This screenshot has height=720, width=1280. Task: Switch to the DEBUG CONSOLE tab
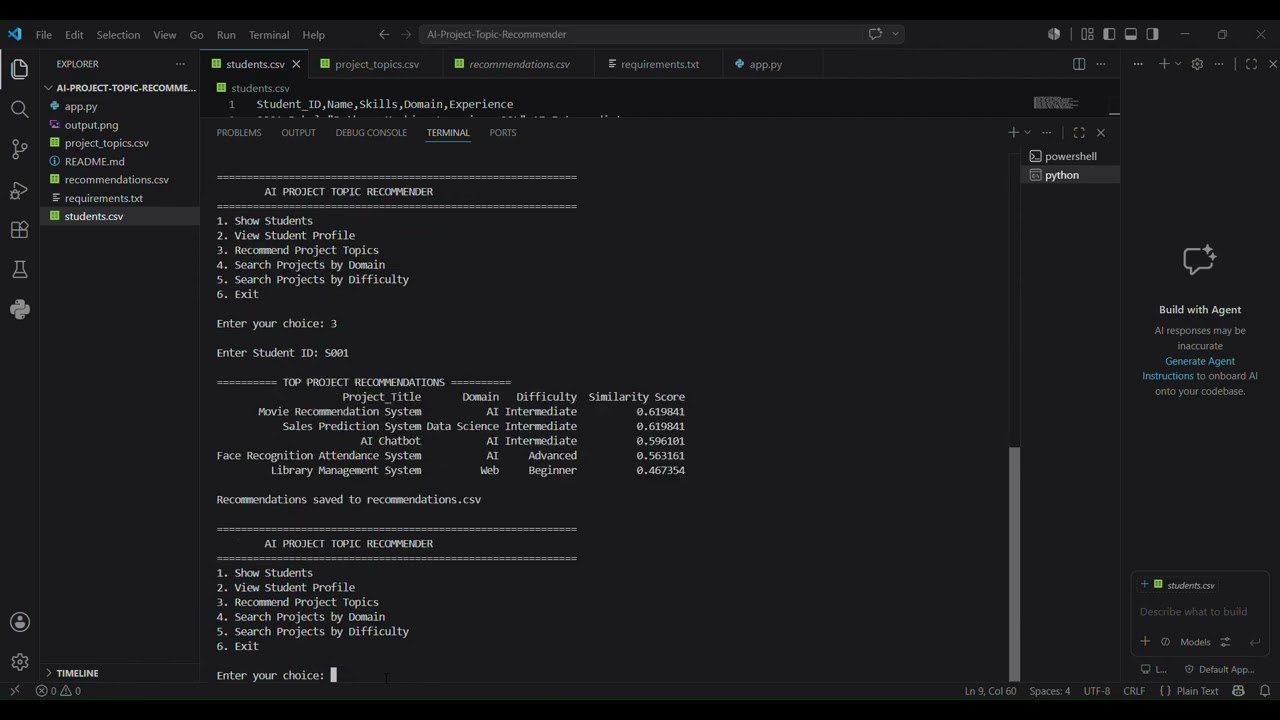coord(371,132)
